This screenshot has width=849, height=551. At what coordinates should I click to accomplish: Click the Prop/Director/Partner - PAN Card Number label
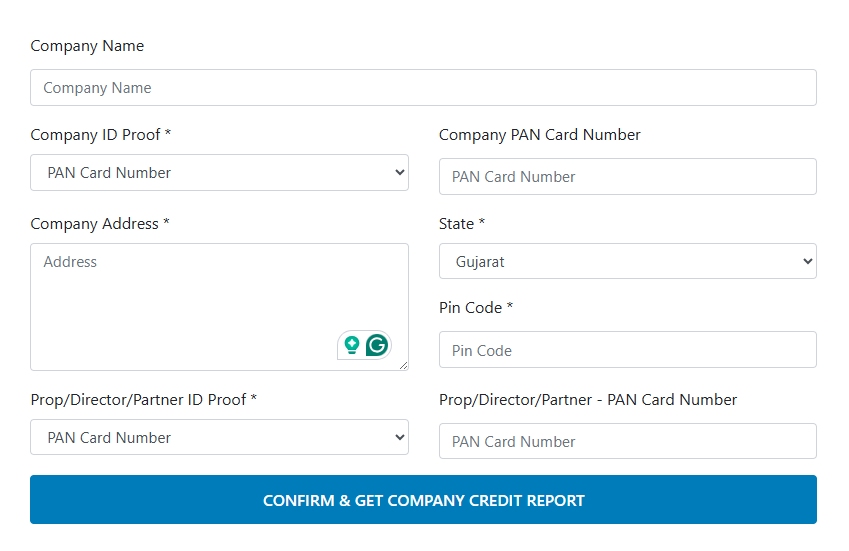587,400
